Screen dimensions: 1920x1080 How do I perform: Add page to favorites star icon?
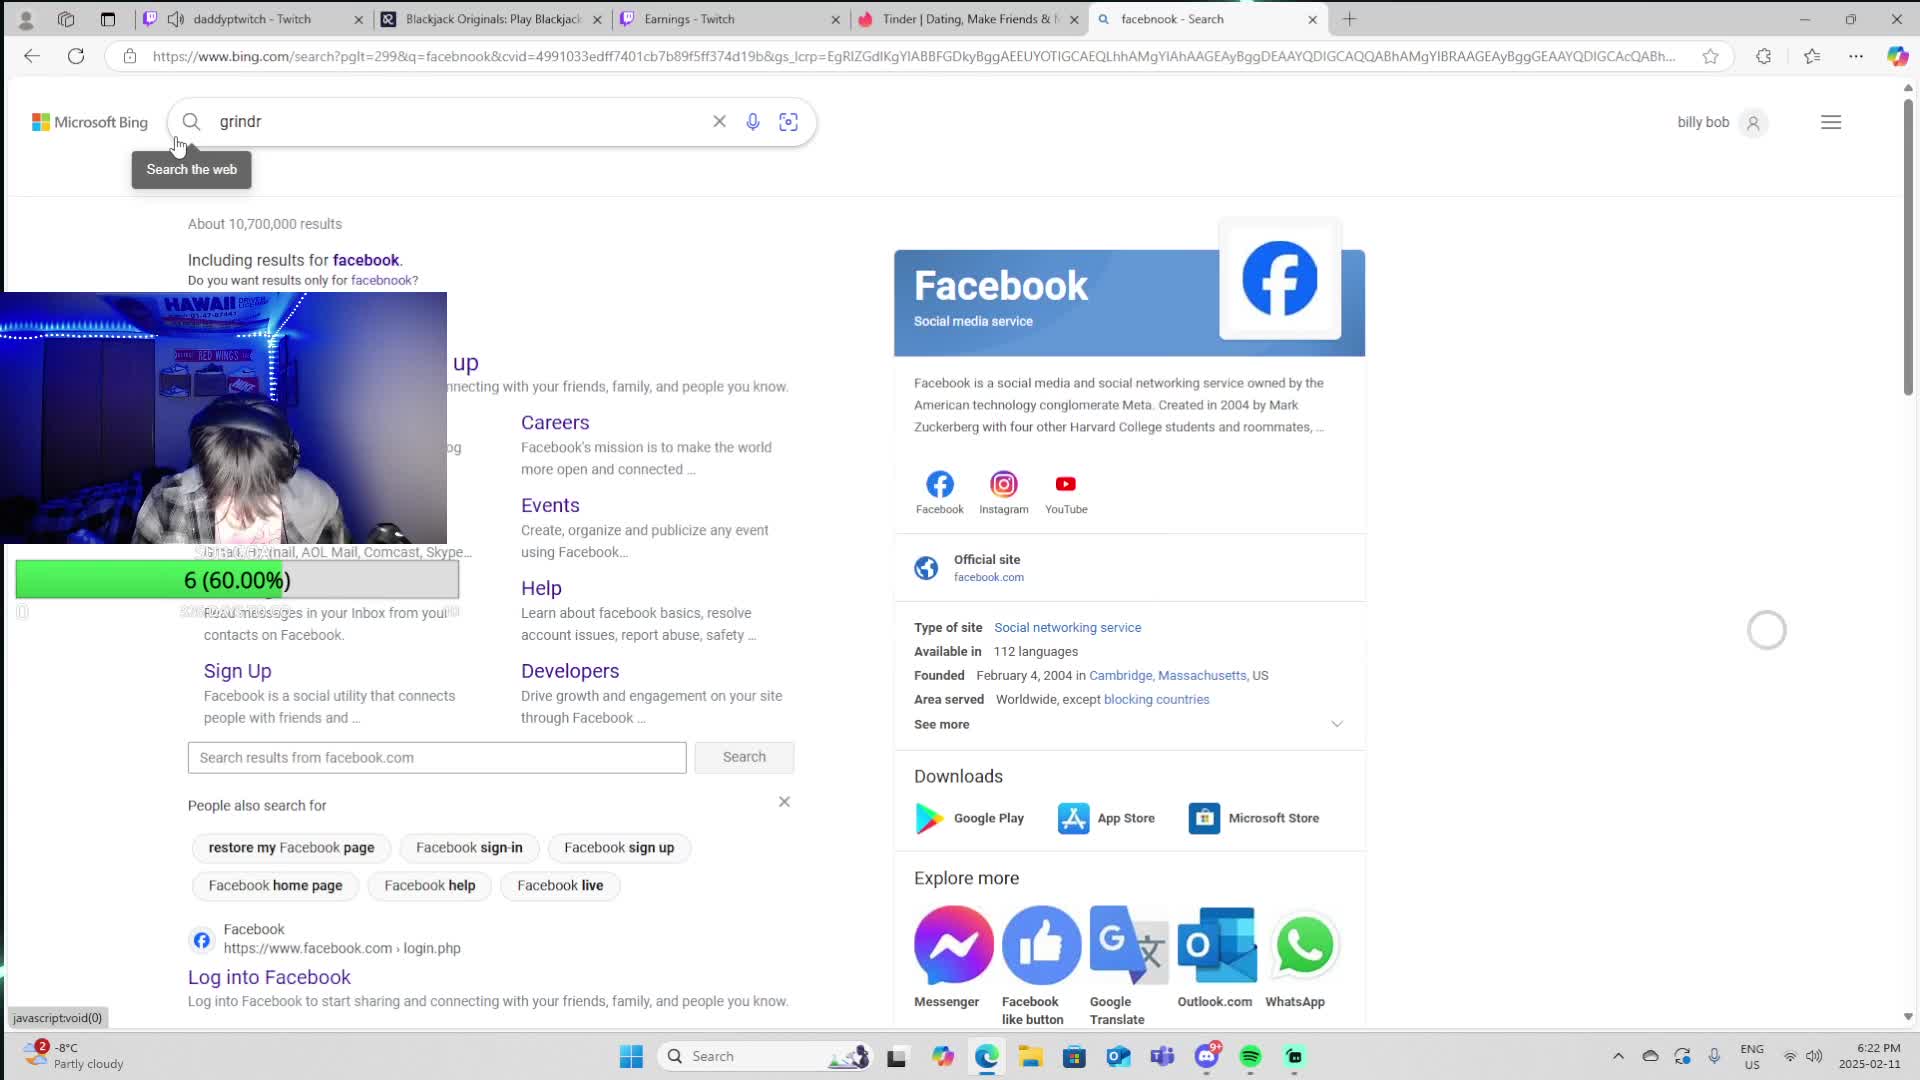point(1711,56)
